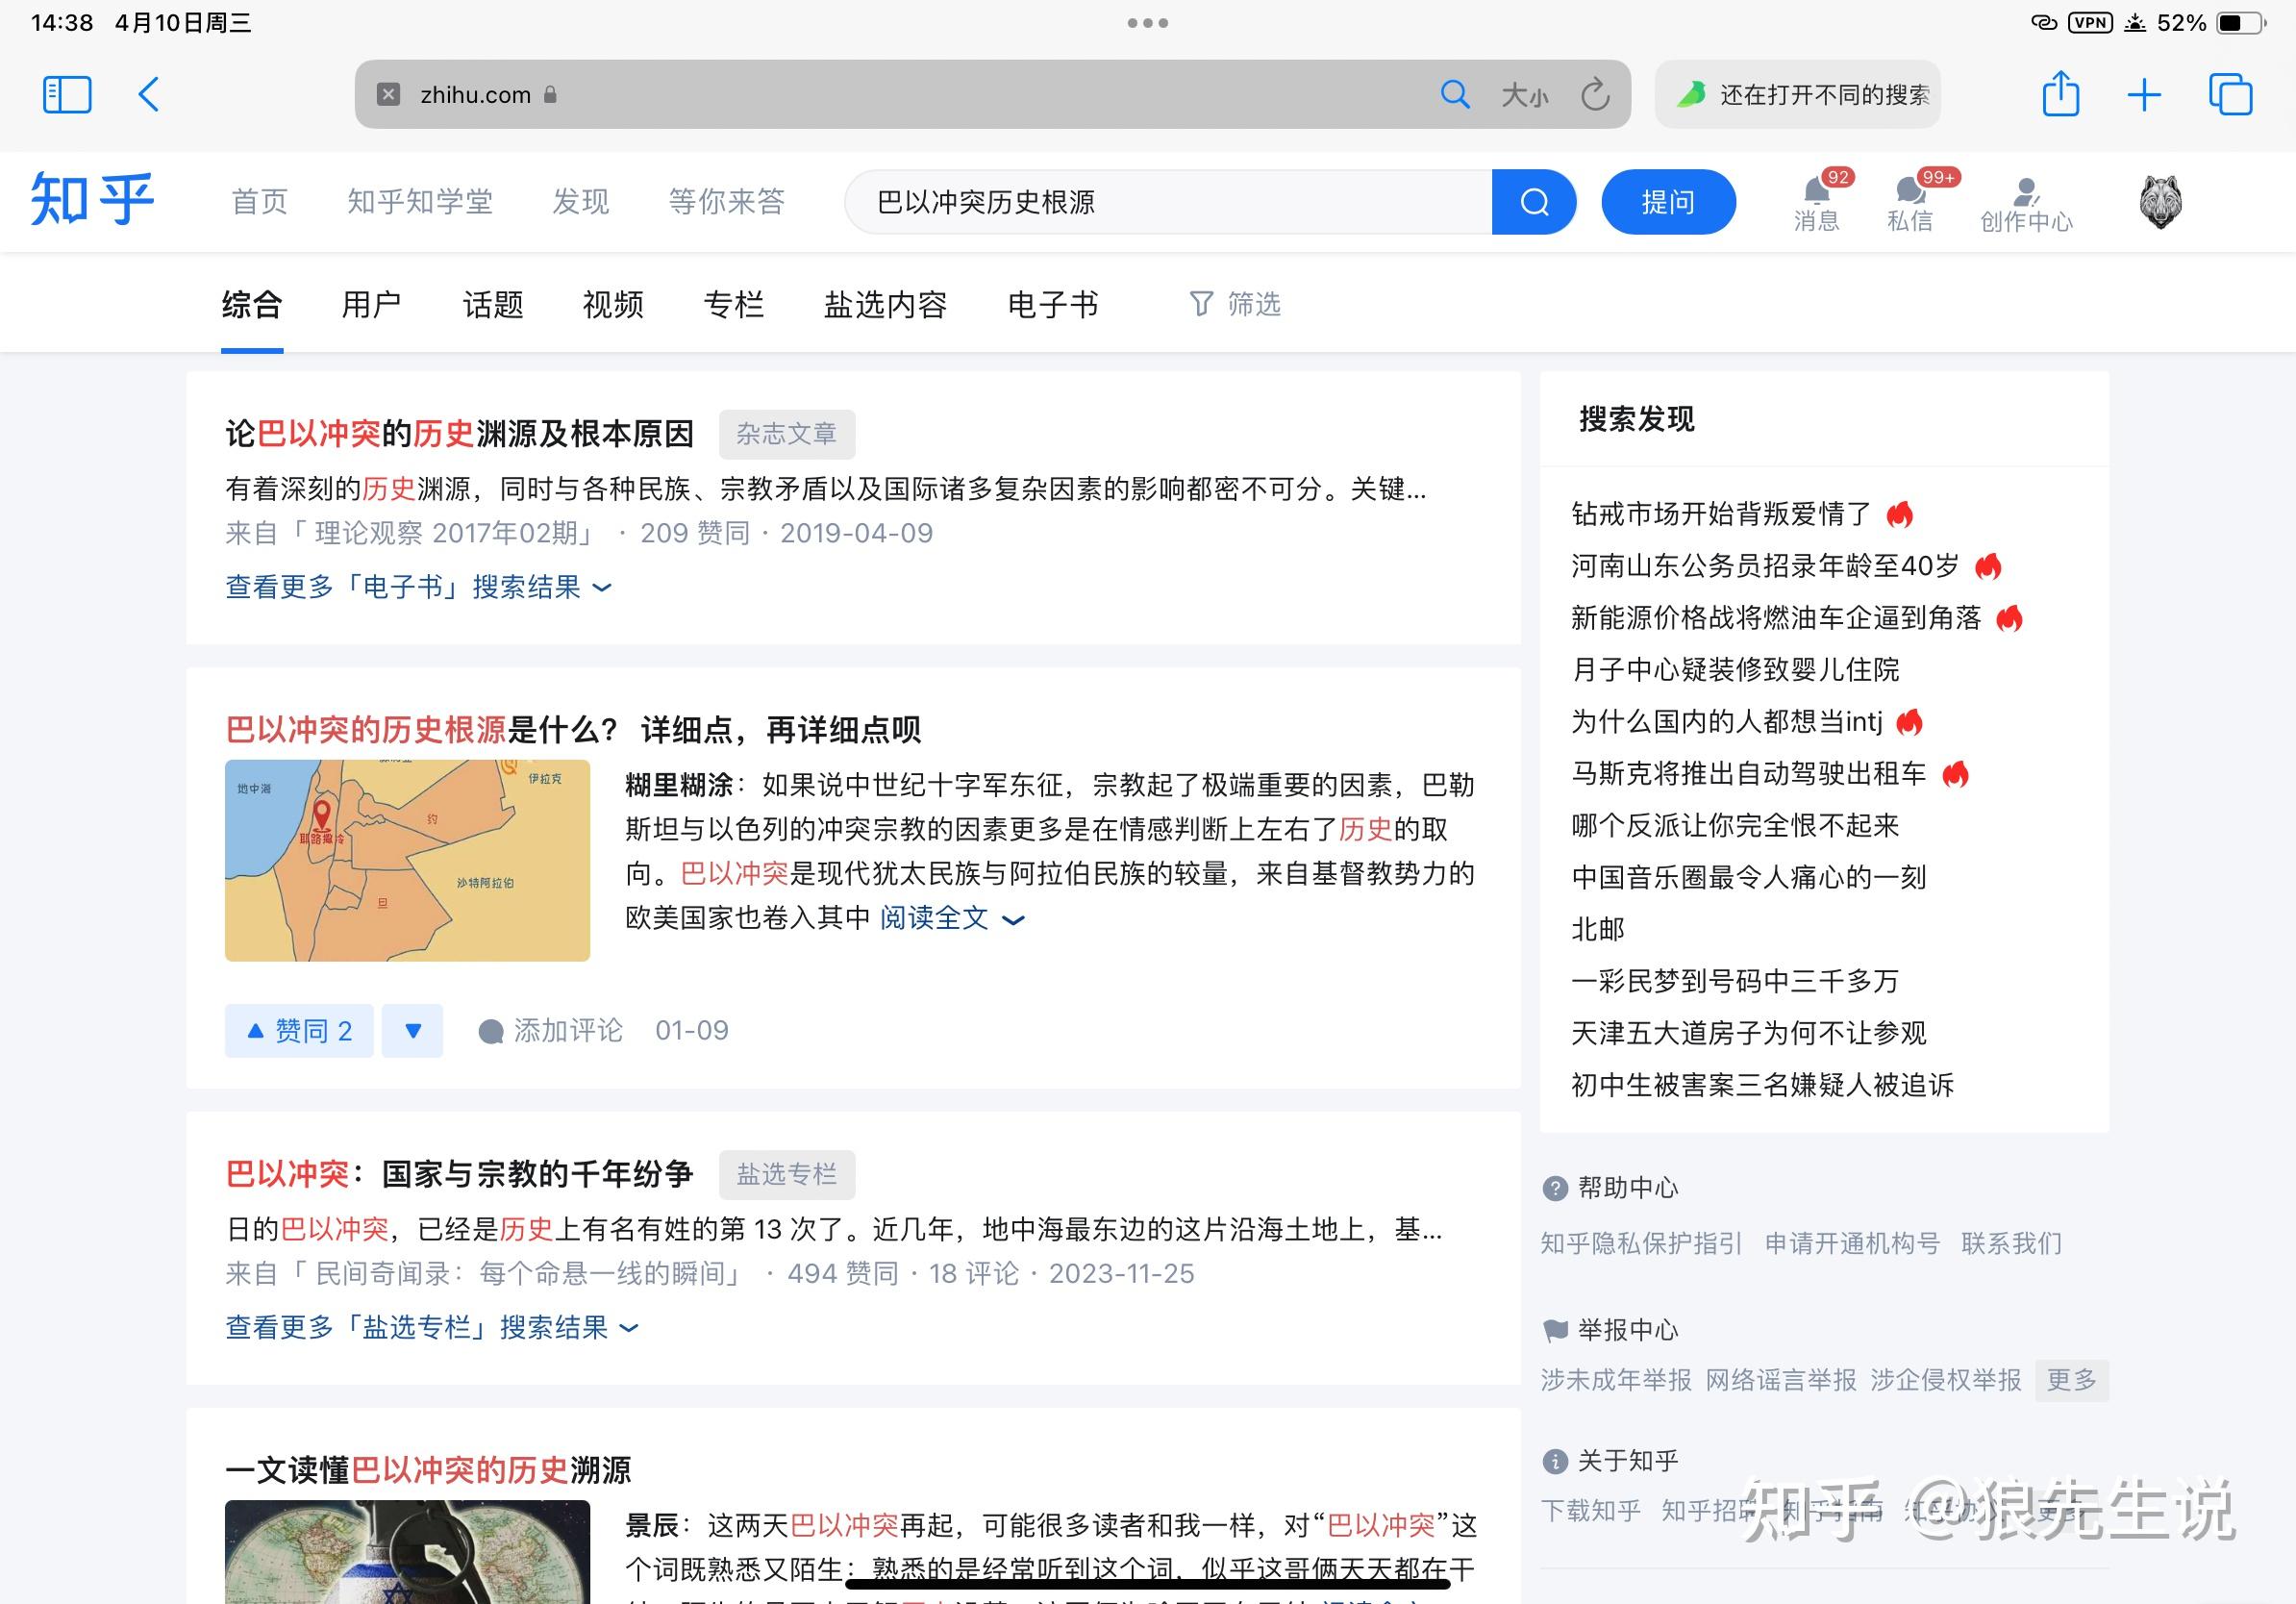Open 私信 private messages icon

click(1909, 202)
